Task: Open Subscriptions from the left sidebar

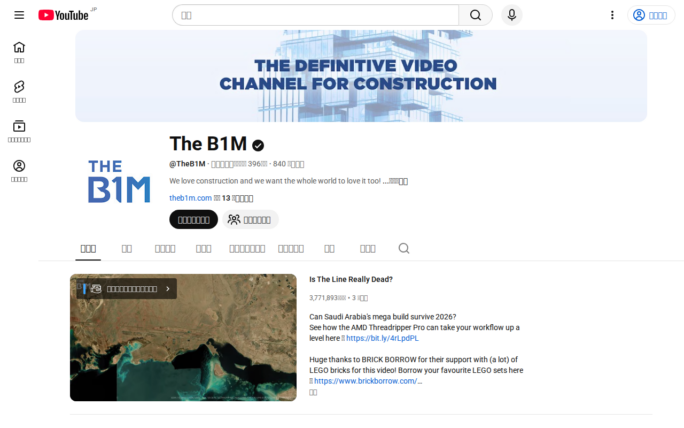Action: coord(19,130)
